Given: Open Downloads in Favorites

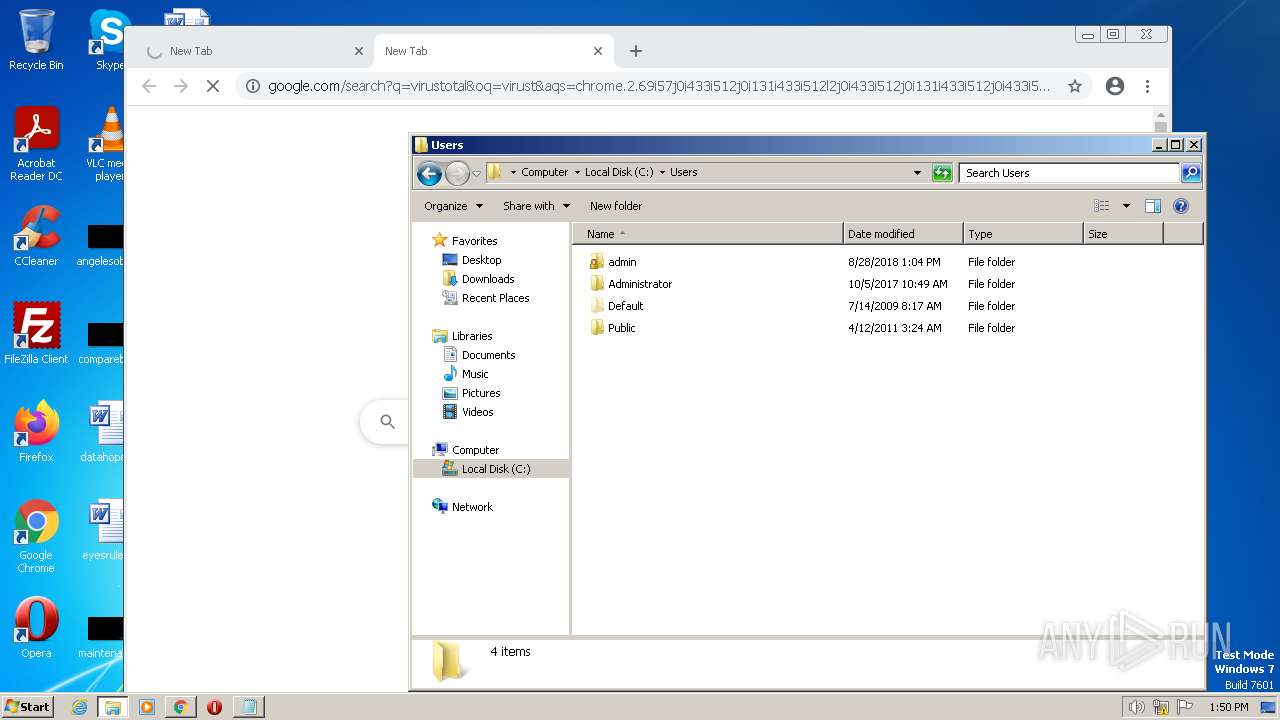Looking at the screenshot, I should pyautogui.click(x=478, y=279).
